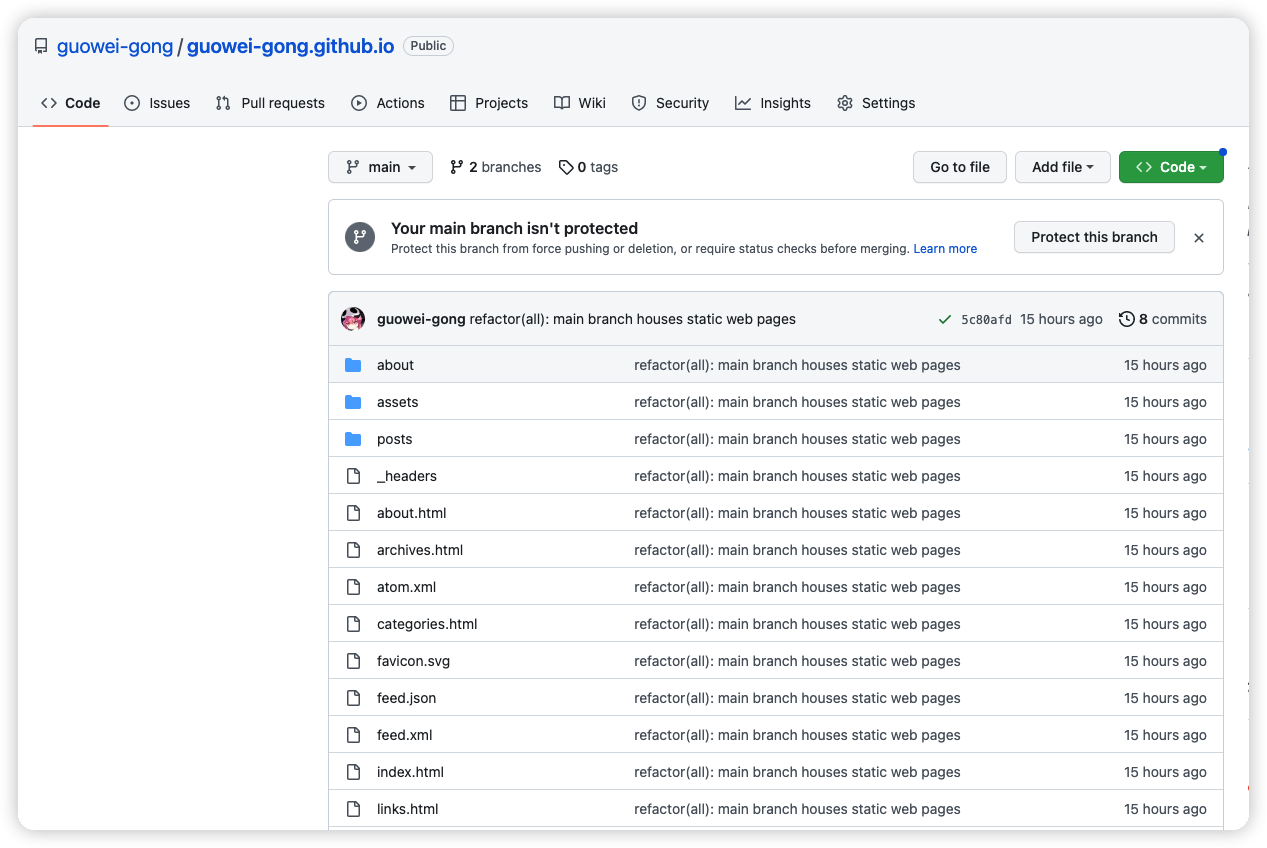The width and height of the screenshot is (1267, 848).
Task: Click the Security shield icon
Action: (638, 102)
